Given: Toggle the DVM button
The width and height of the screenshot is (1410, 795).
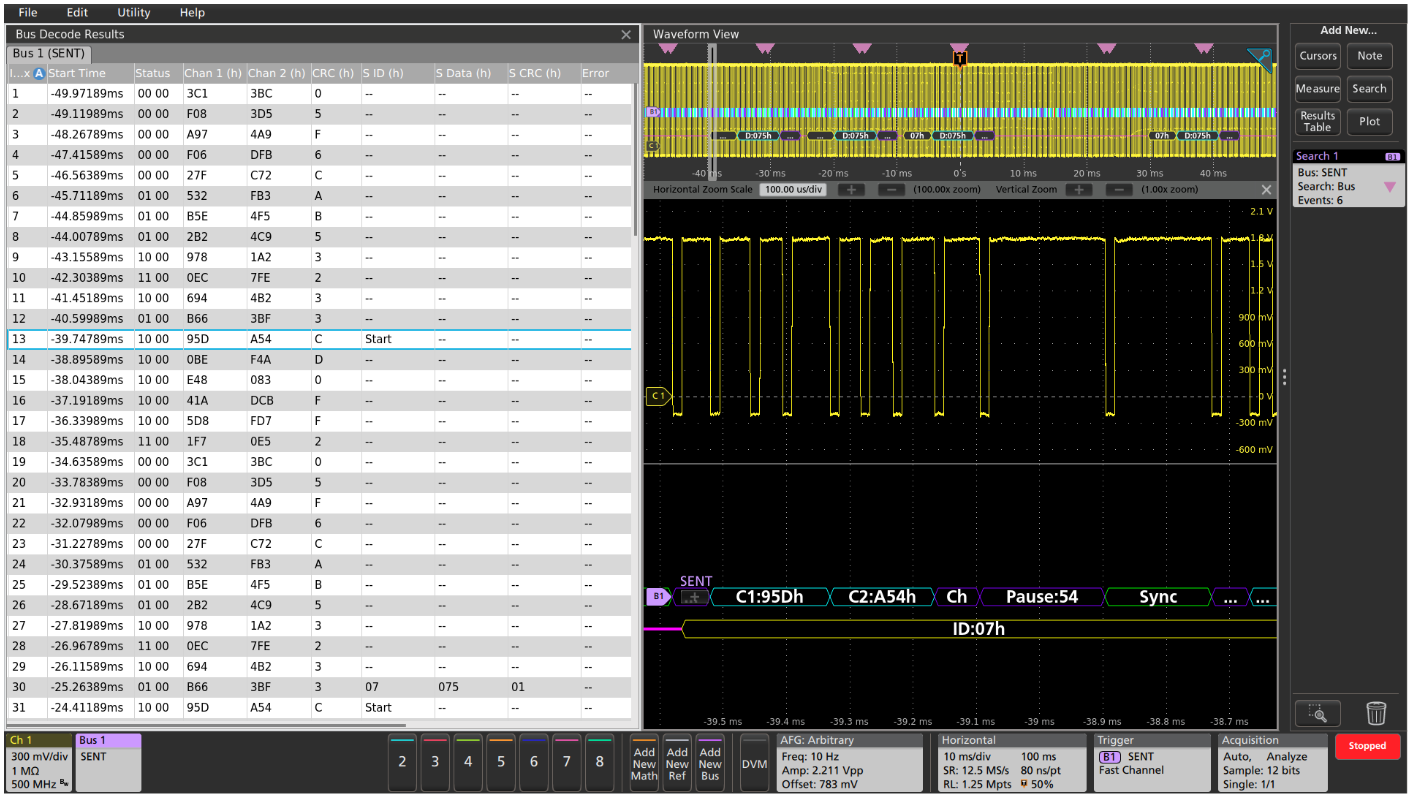Looking at the screenshot, I should (752, 762).
